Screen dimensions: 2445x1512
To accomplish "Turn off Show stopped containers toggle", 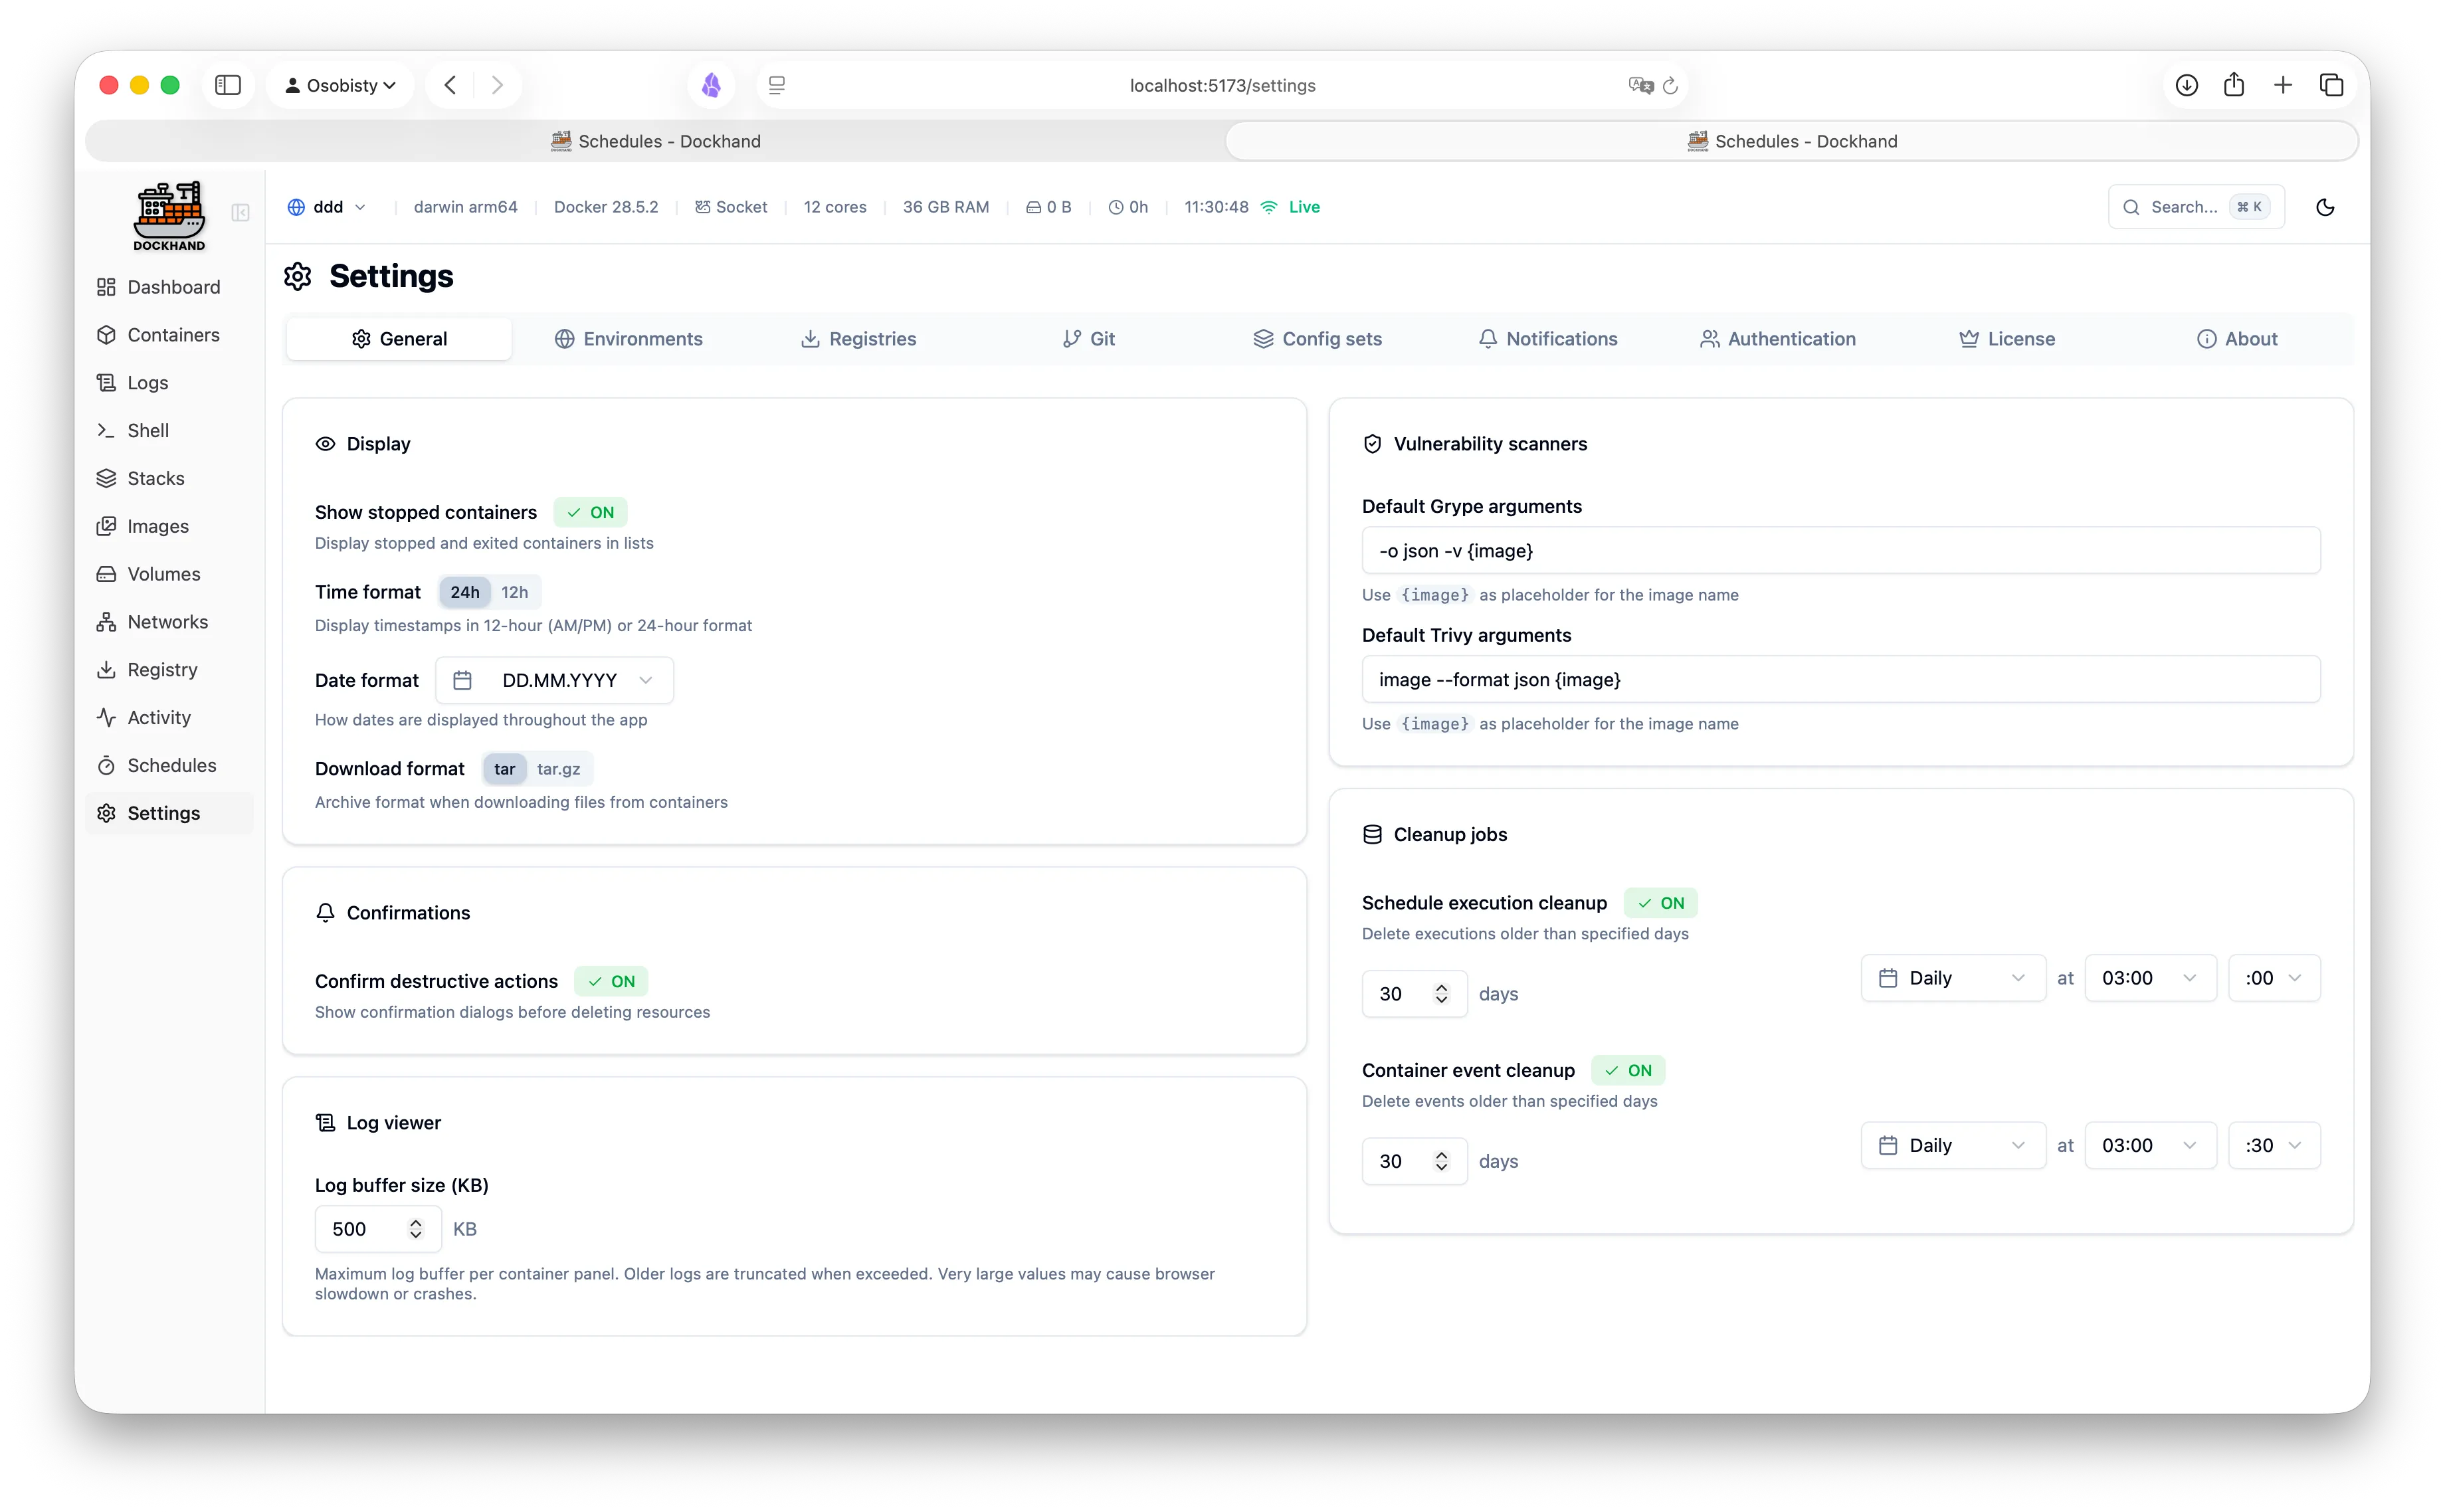I will [x=590, y=512].
